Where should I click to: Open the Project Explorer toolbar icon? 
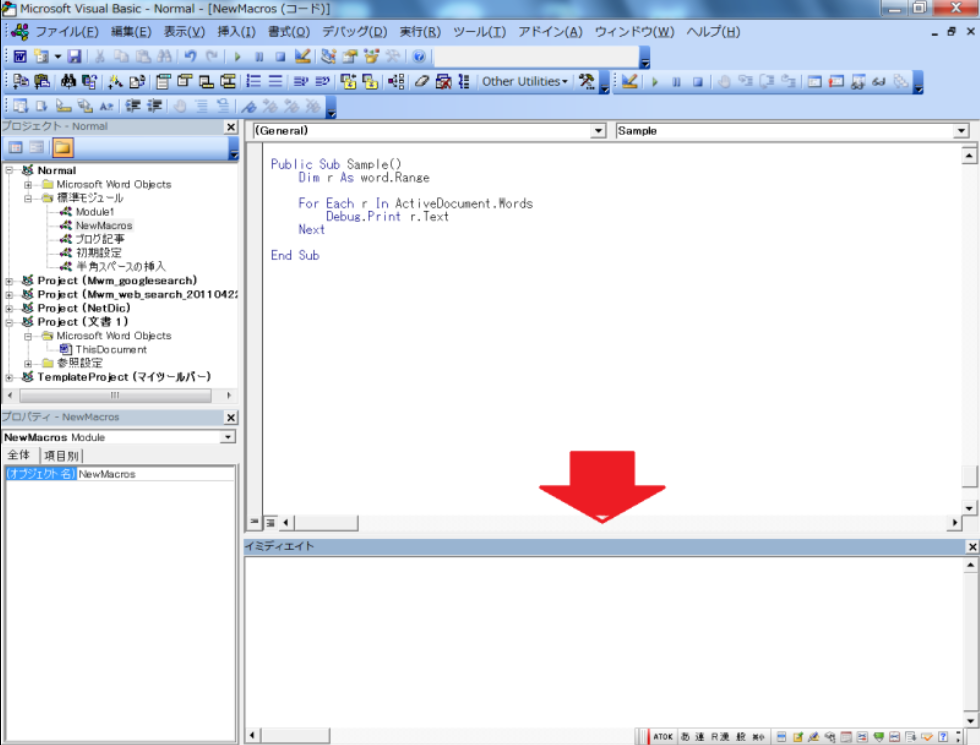[x=328, y=57]
